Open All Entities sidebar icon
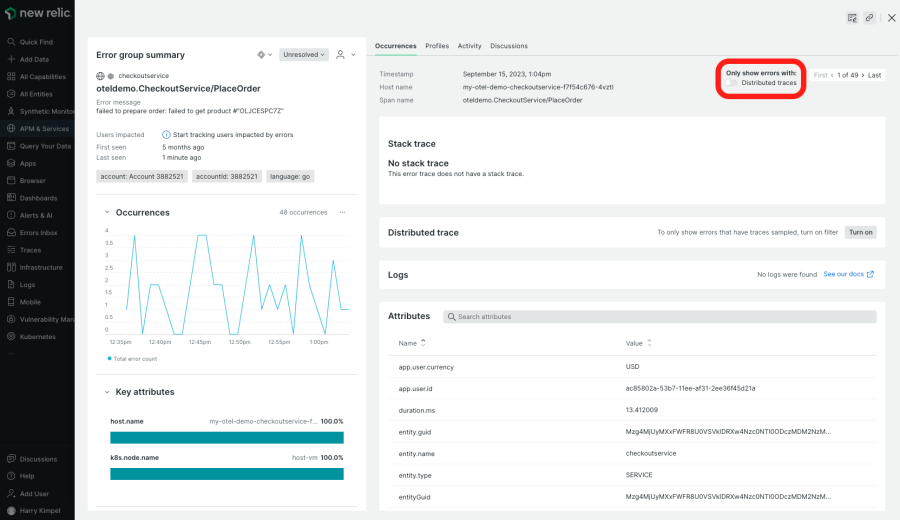 click(11, 94)
